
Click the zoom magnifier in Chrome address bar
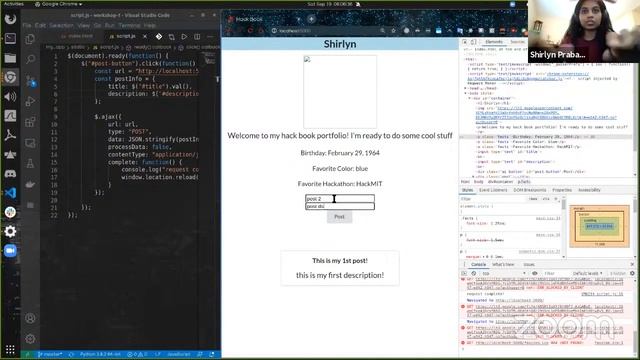click(x=382, y=31)
